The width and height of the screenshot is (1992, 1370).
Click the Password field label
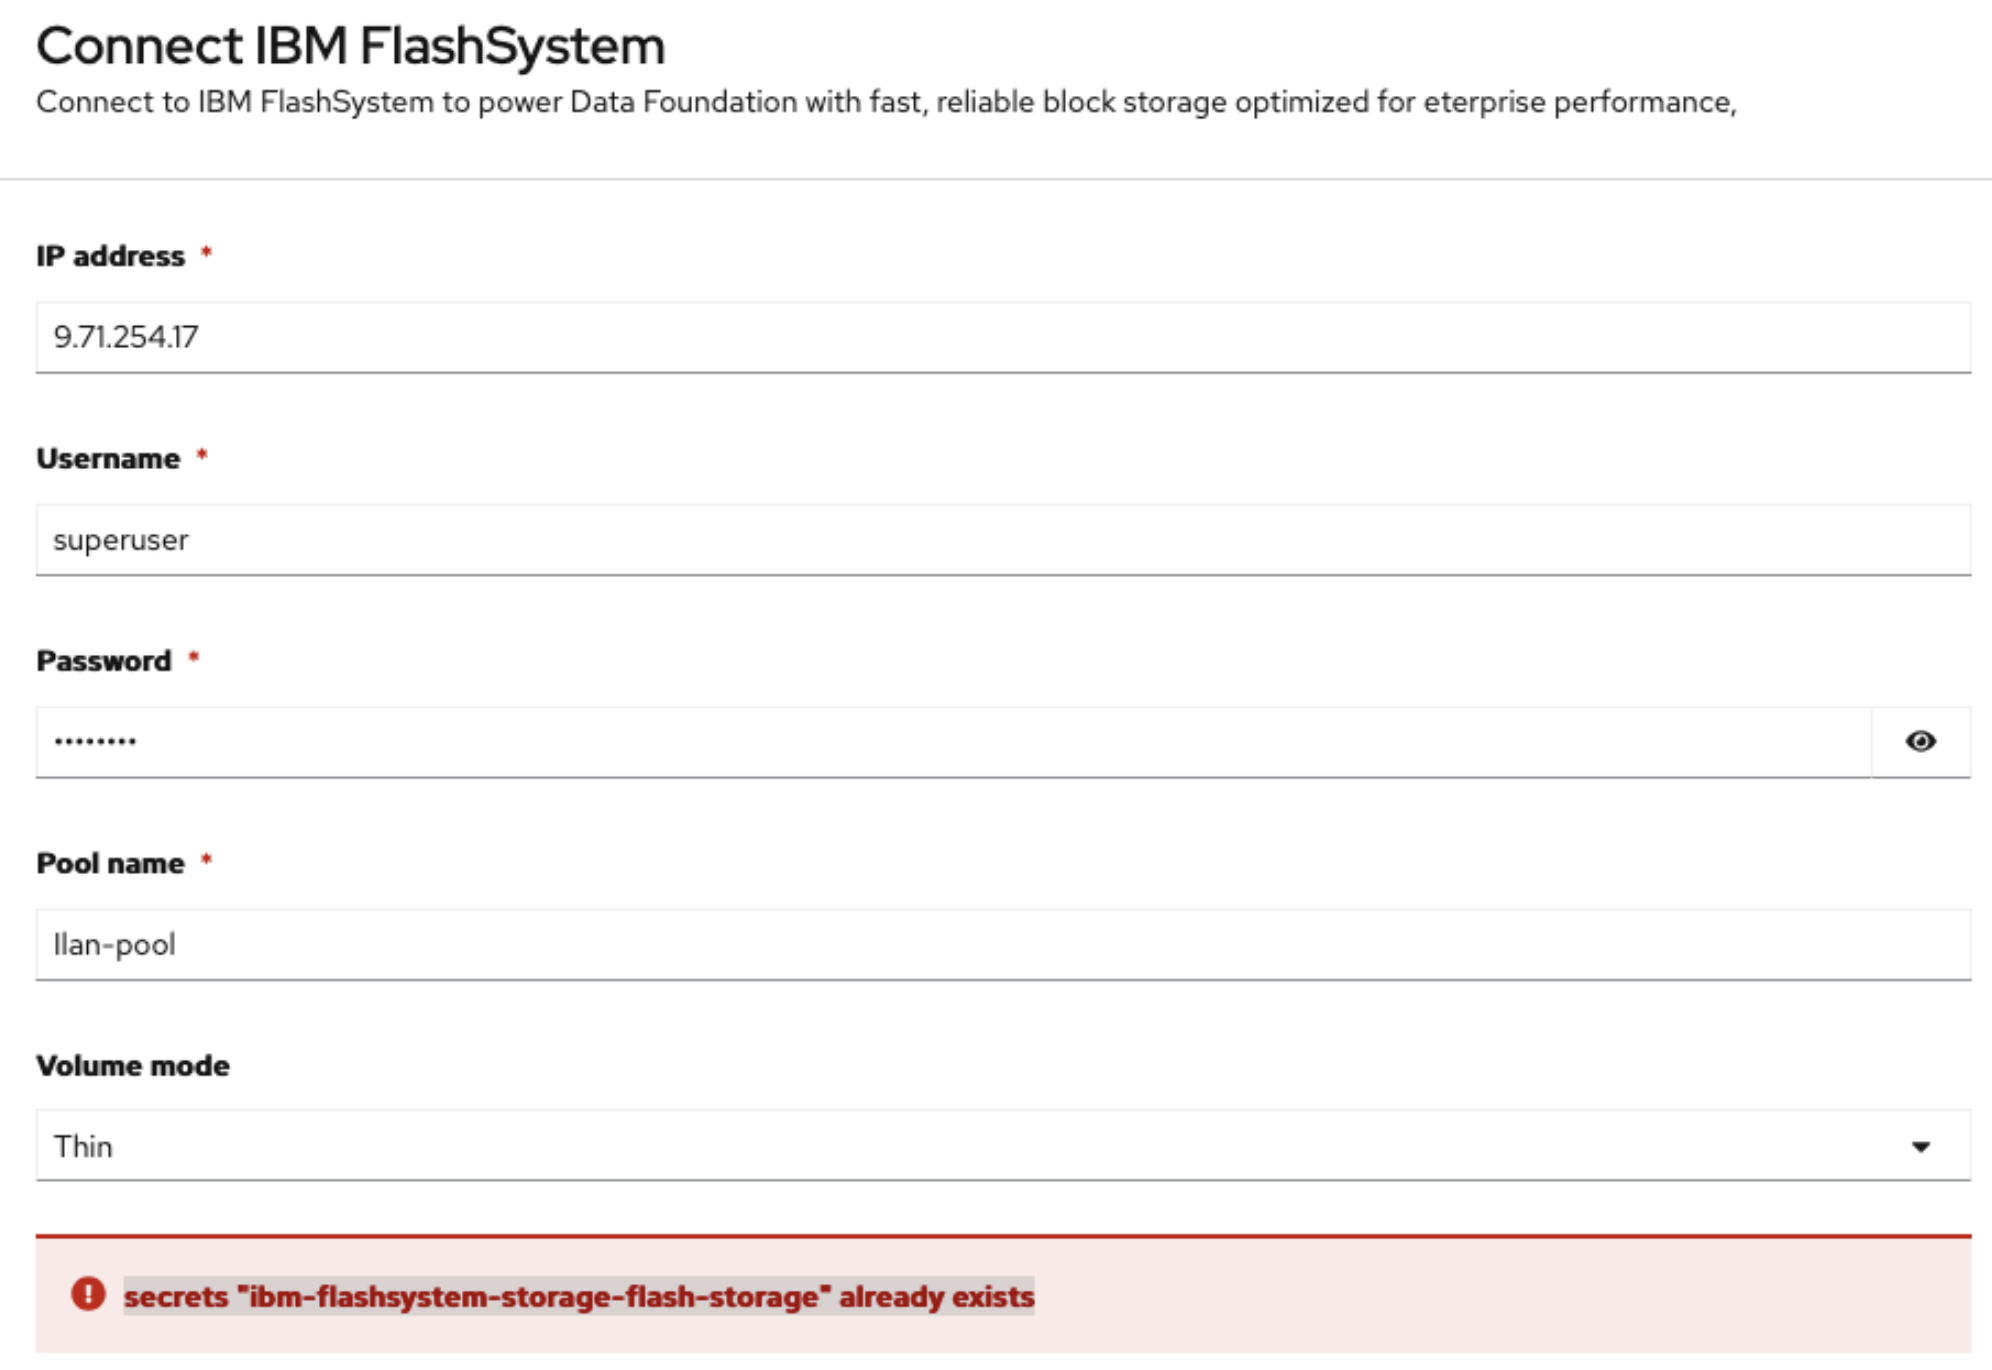coord(104,661)
